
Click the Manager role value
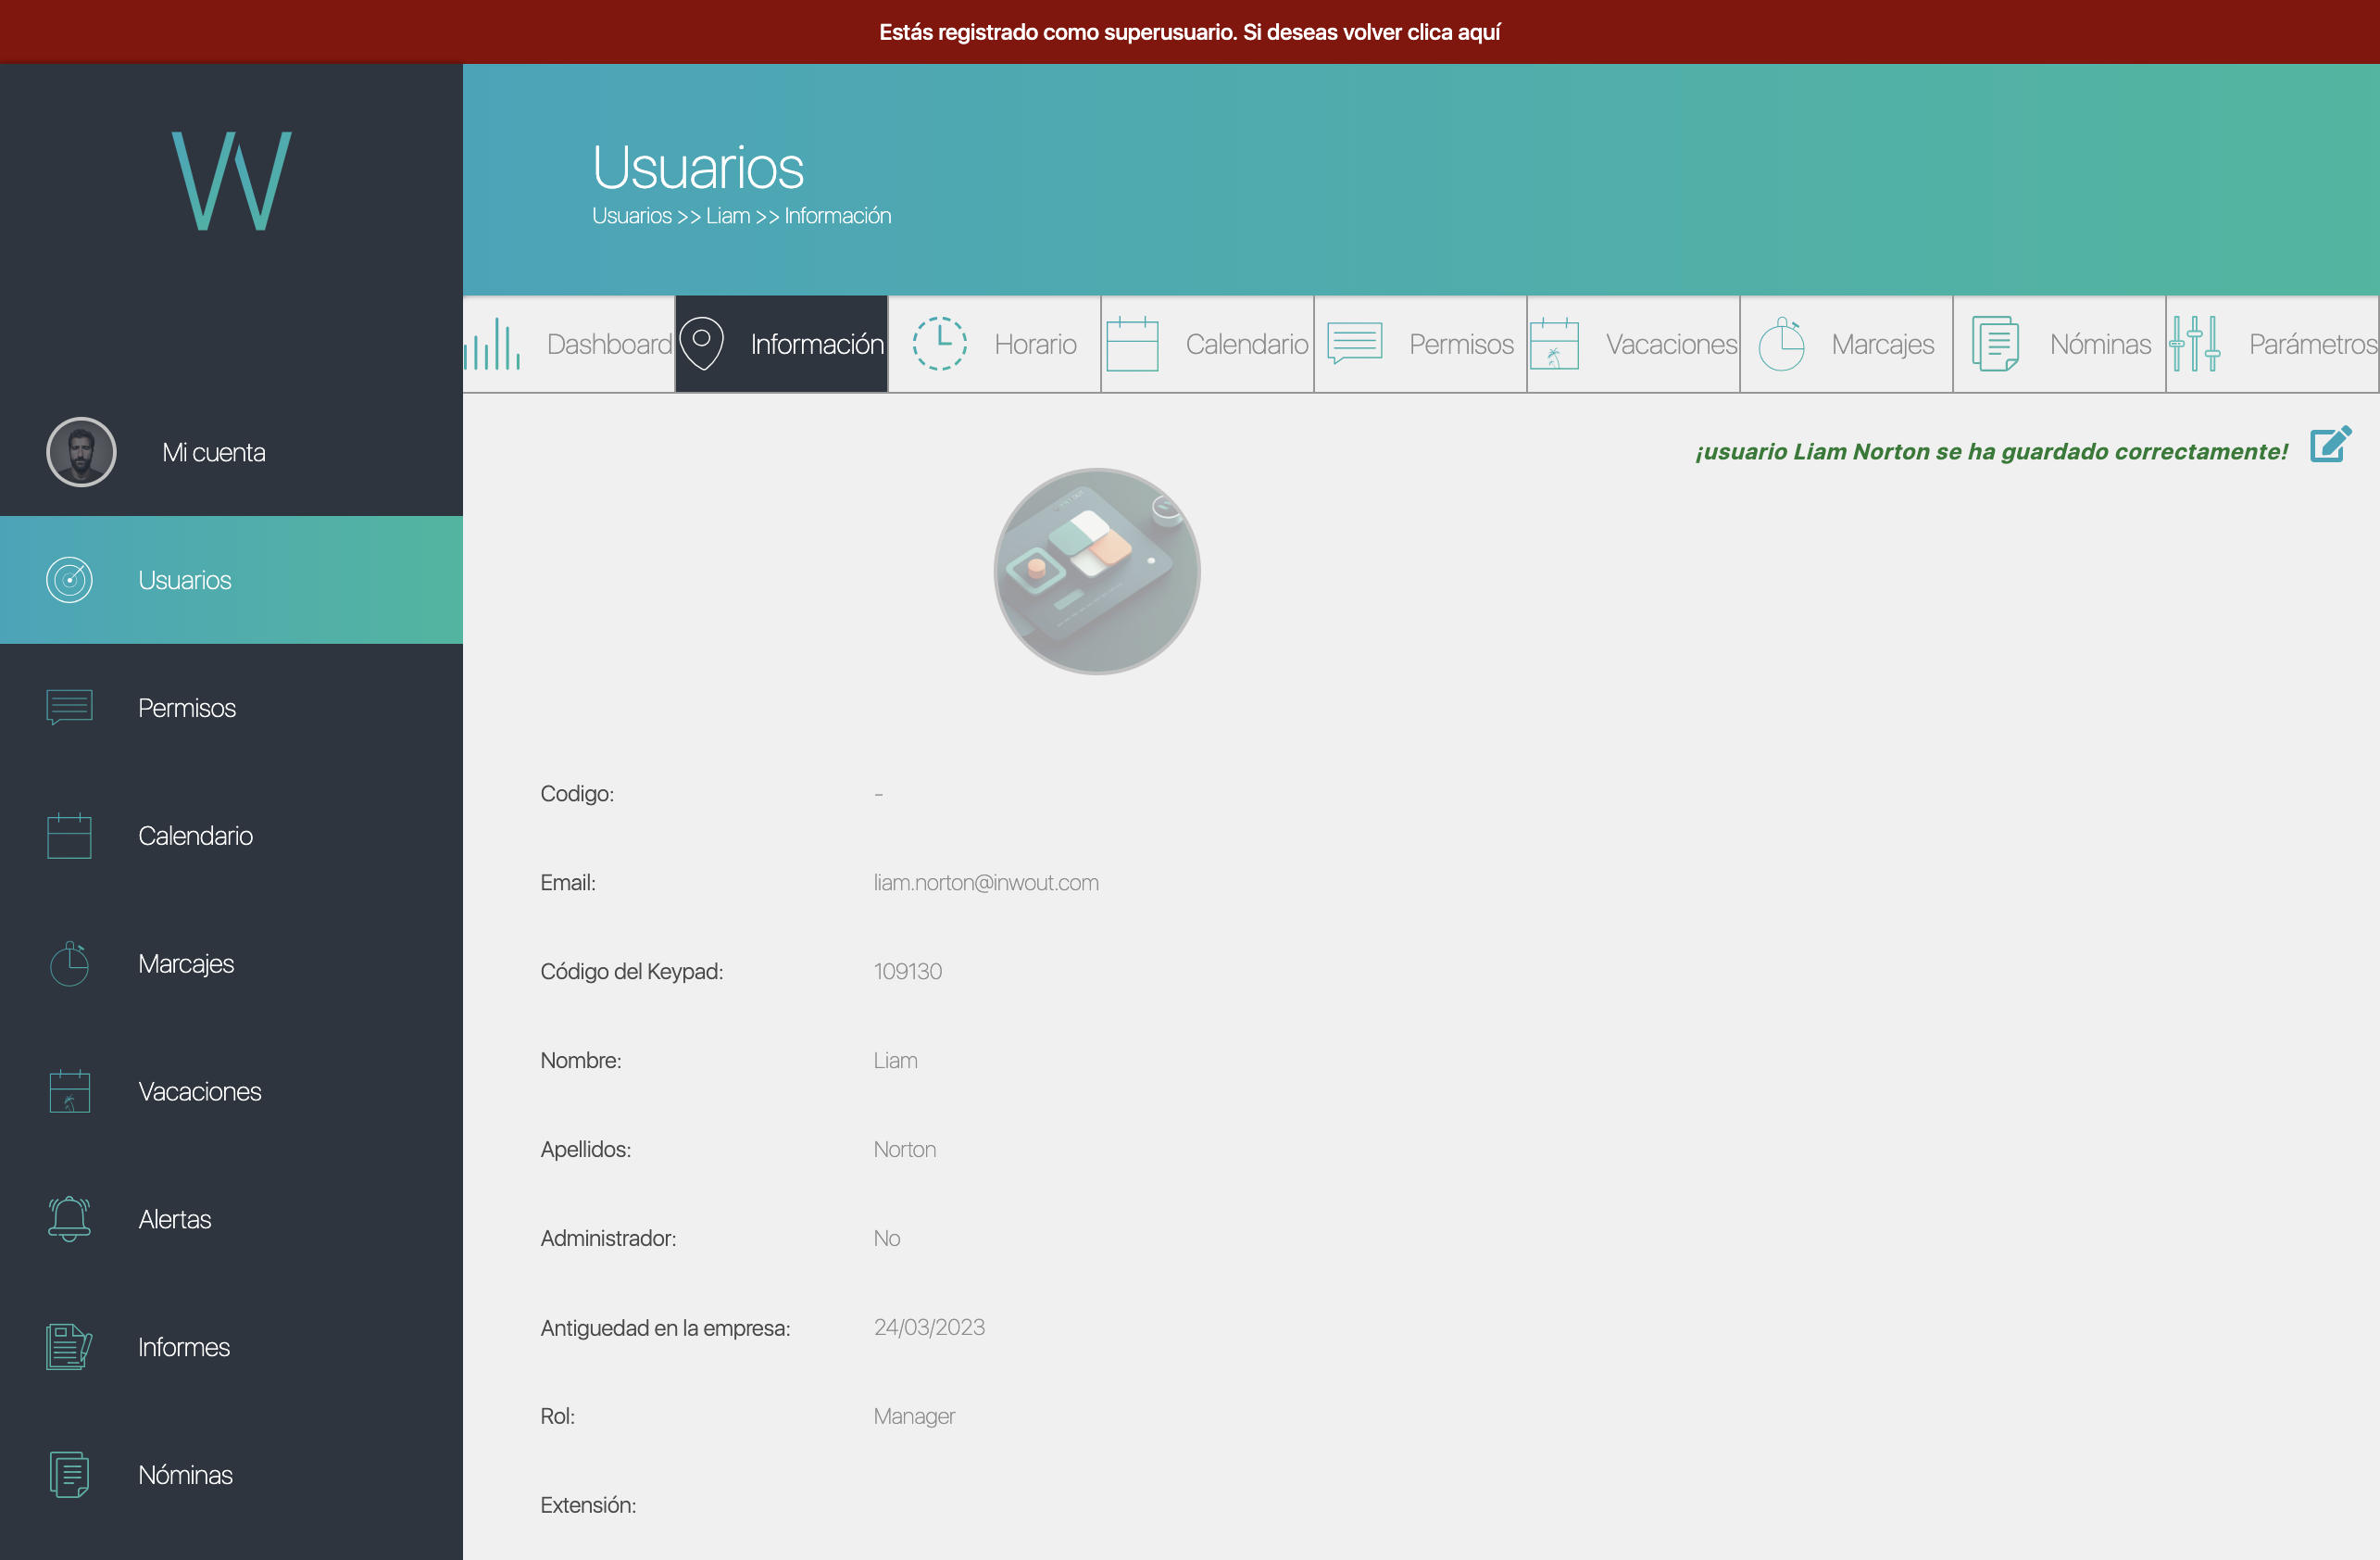(914, 1416)
